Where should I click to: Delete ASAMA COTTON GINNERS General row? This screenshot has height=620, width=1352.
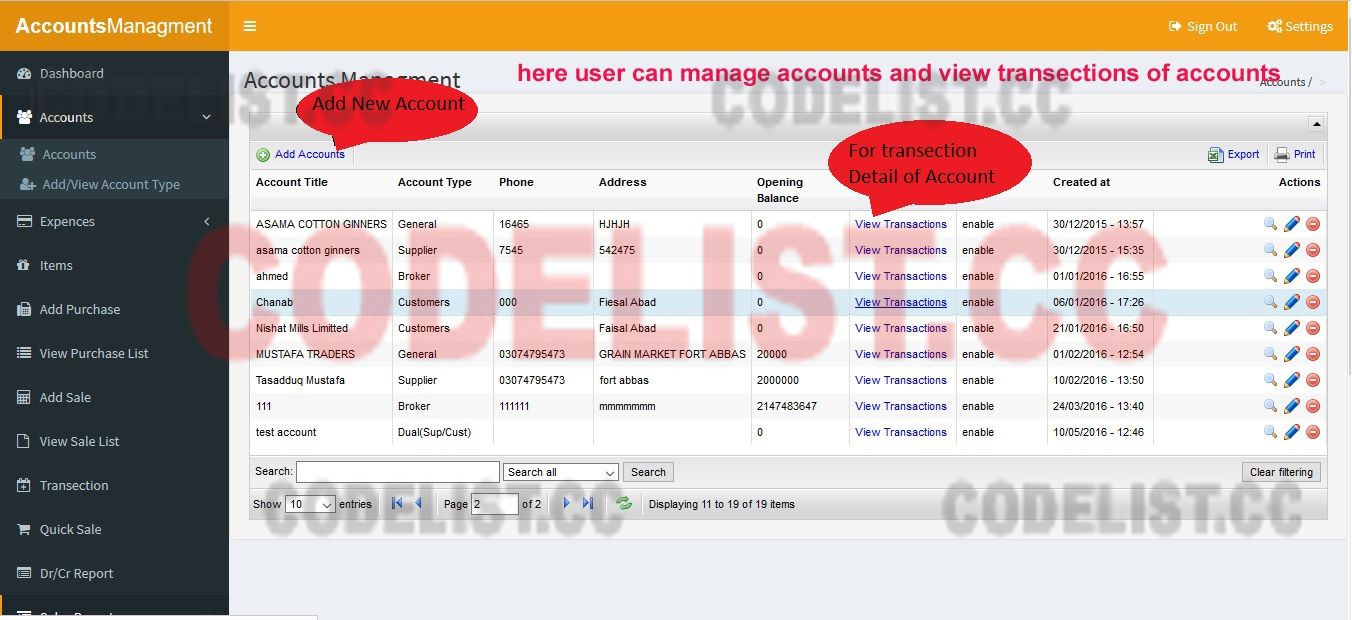pyautogui.click(x=1313, y=224)
